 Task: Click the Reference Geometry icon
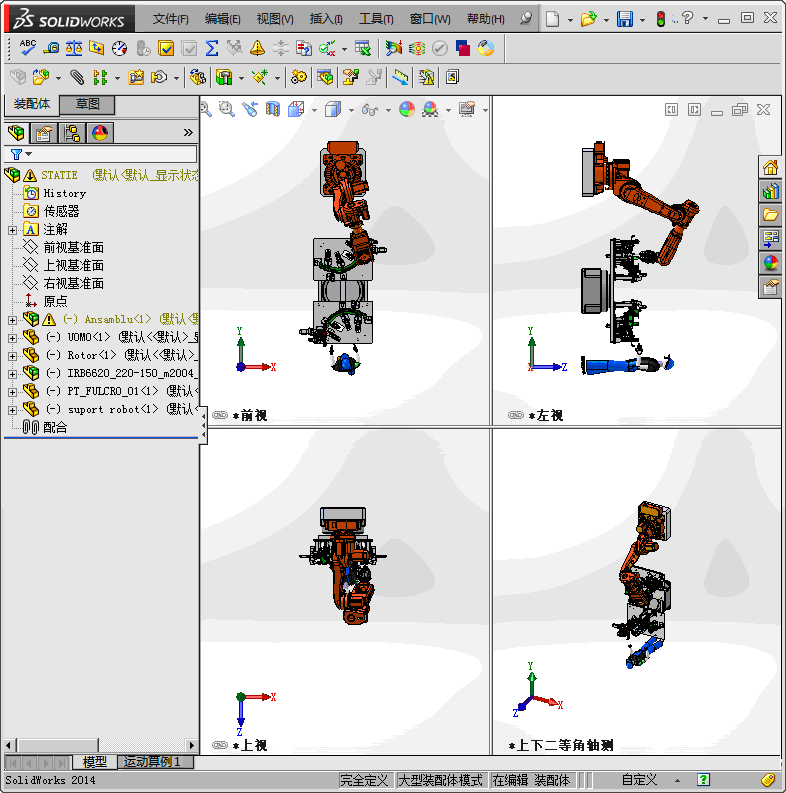[260, 77]
